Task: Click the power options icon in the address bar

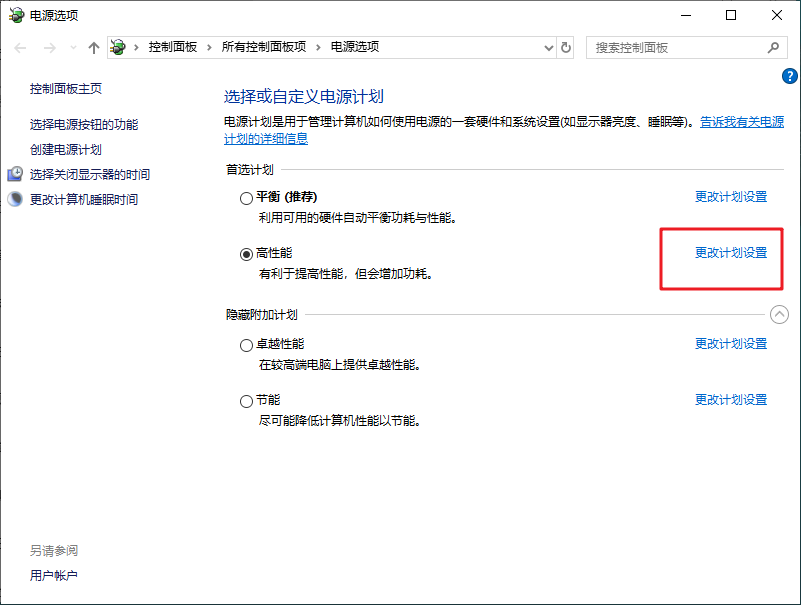Action: click(118, 48)
